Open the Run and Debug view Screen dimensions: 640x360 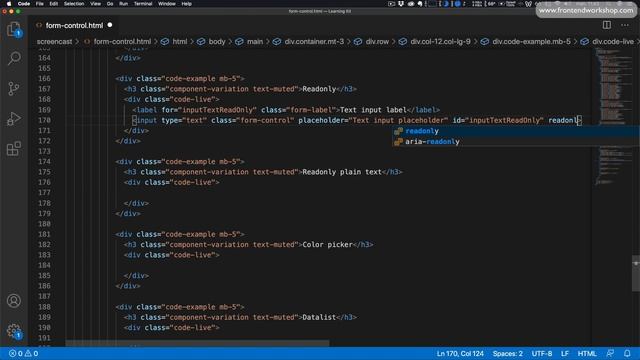point(14,118)
